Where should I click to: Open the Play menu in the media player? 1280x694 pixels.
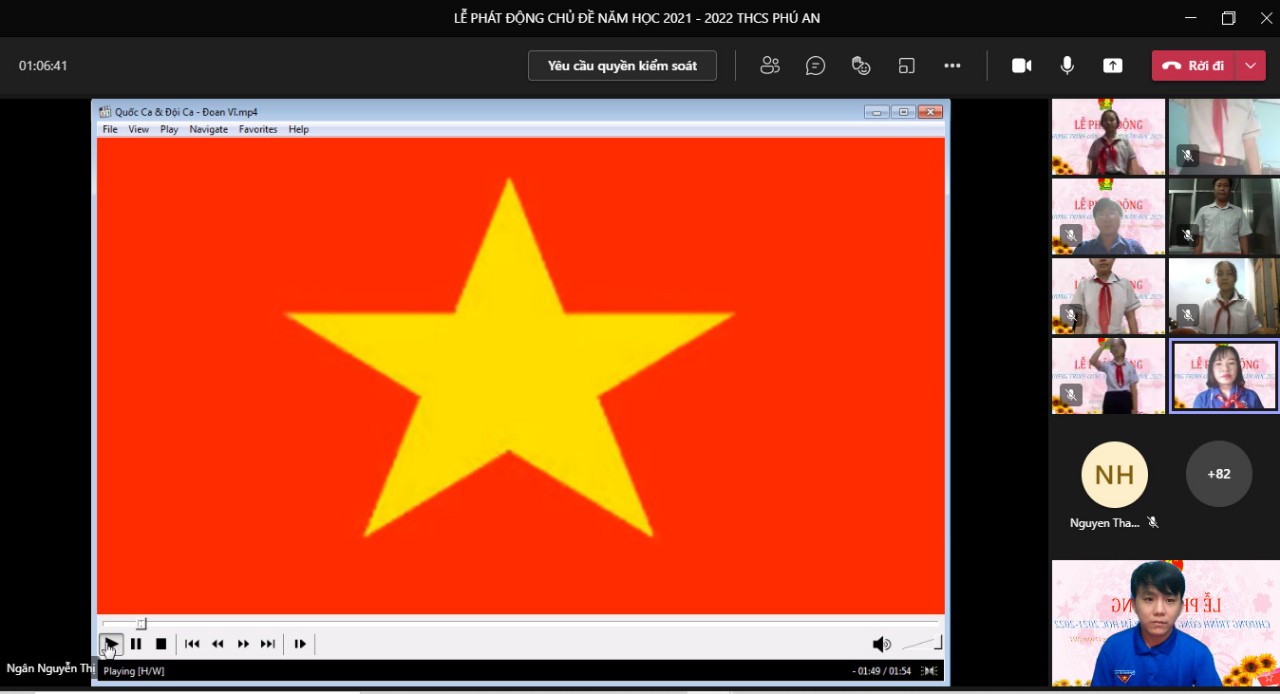[x=169, y=129]
